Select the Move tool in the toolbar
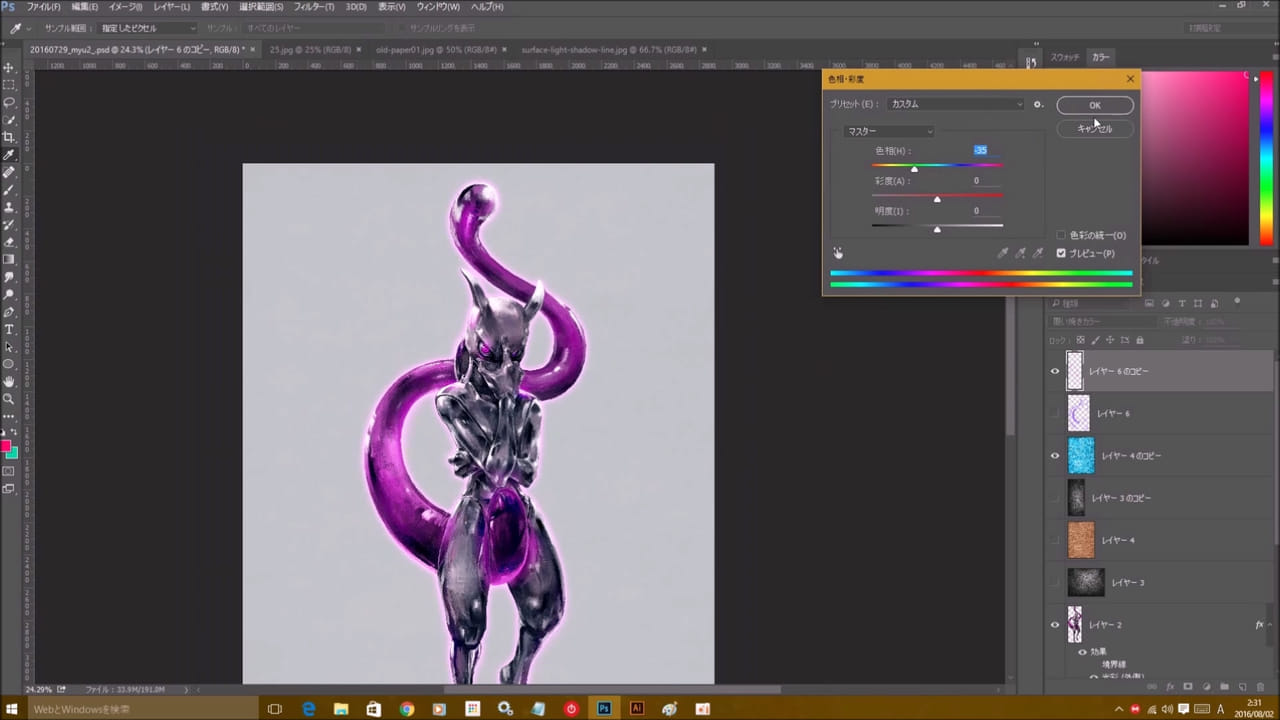The image size is (1280, 720). tap(9, 67)
